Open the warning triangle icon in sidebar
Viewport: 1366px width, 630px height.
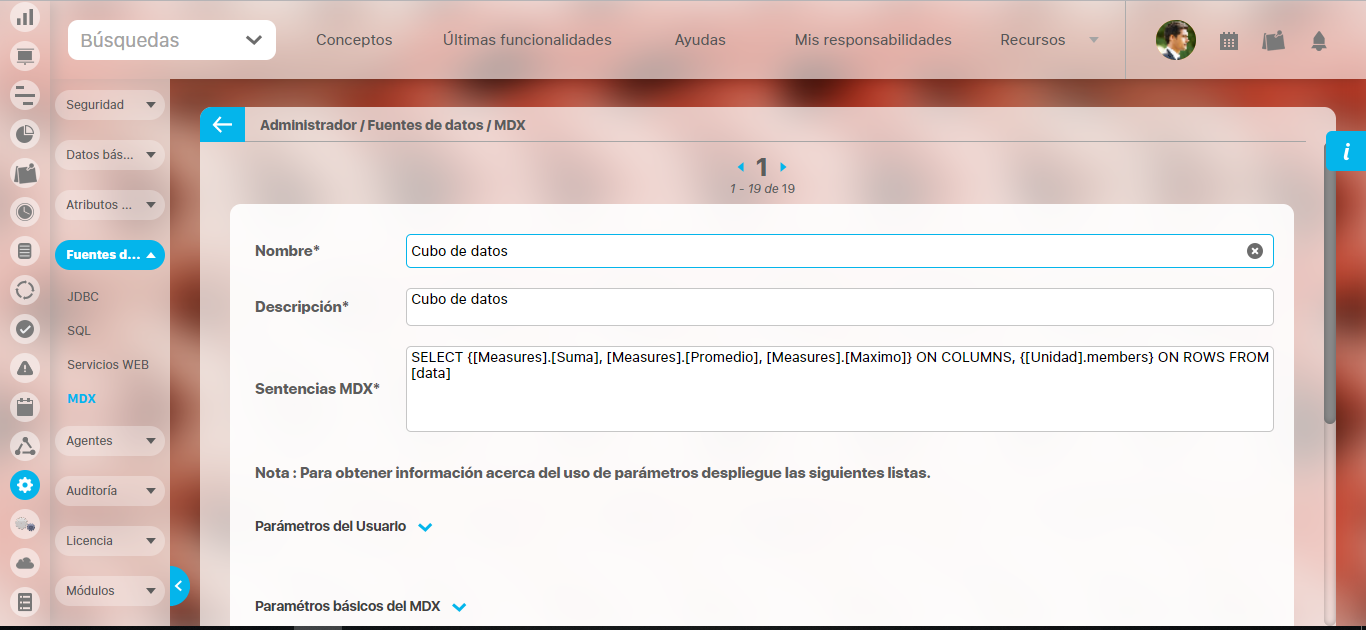point(25,368)
